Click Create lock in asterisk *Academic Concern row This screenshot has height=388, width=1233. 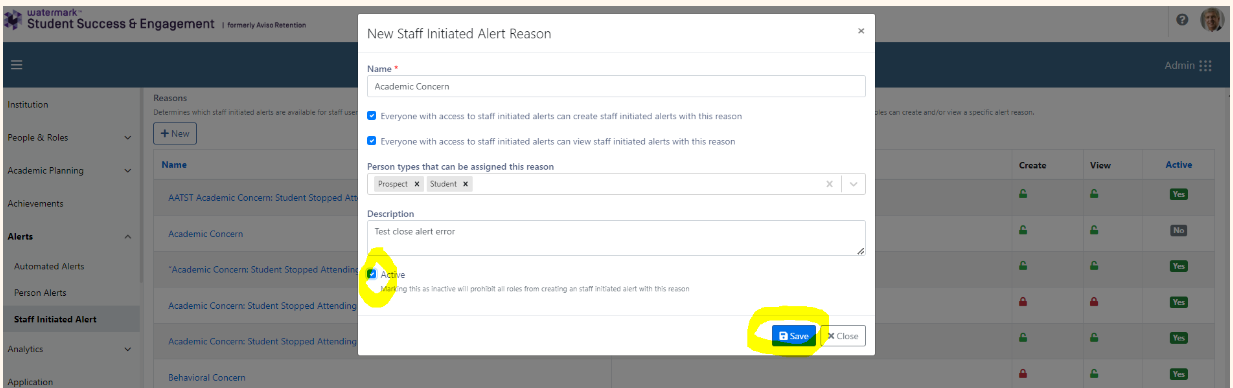coord(1023,266)
